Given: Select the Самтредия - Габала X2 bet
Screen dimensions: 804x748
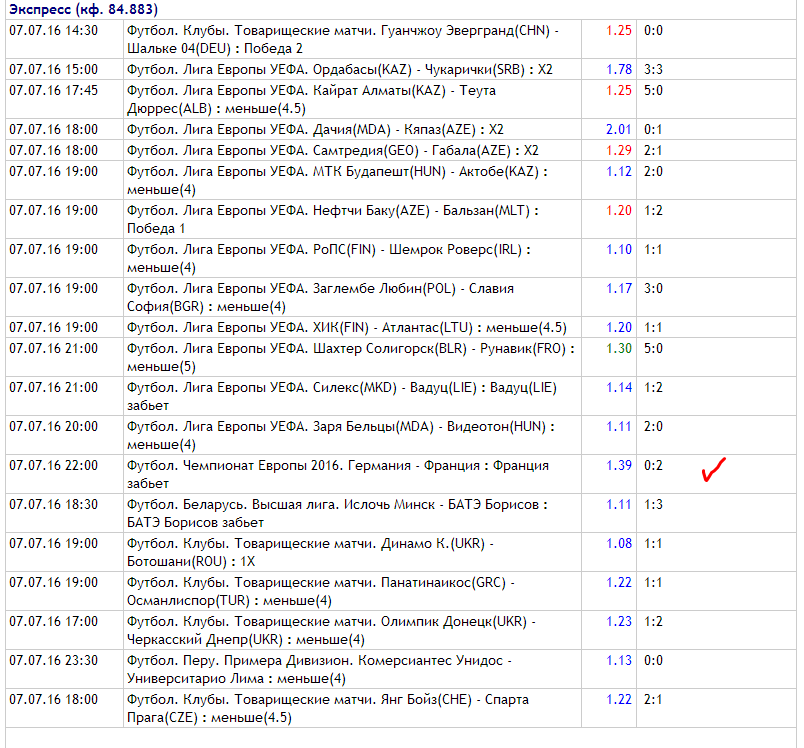Looking at the screenshot, I should (x=332, y=150).
